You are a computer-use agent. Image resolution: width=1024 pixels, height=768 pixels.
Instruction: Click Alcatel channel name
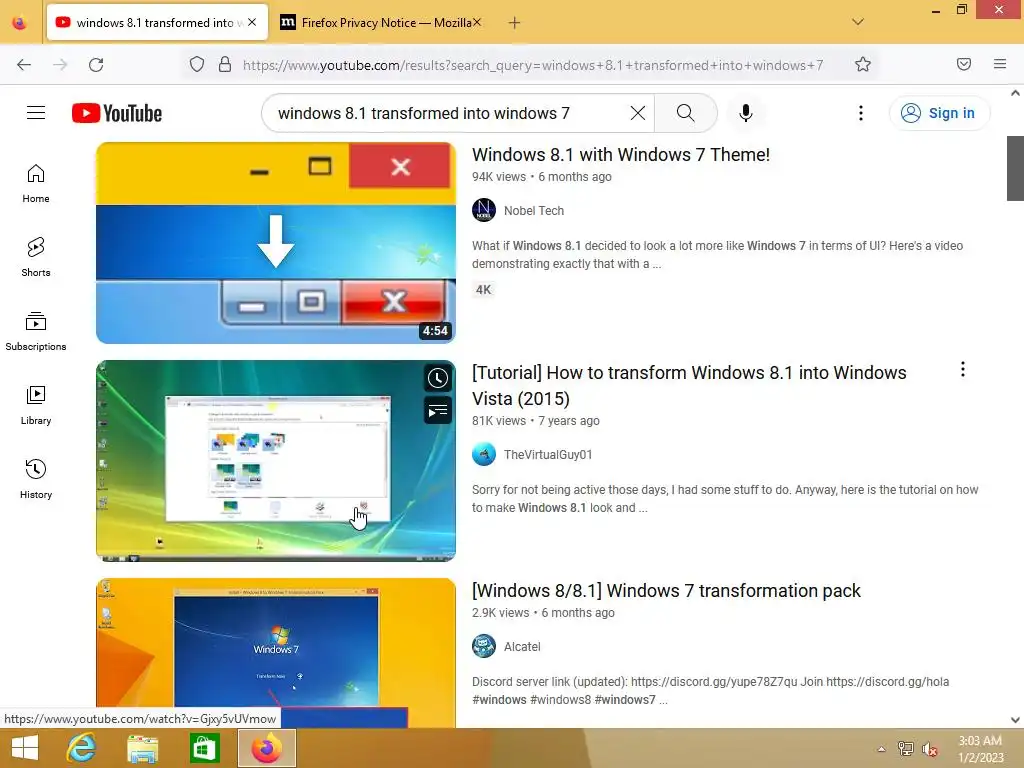click(x=522, y=647)
